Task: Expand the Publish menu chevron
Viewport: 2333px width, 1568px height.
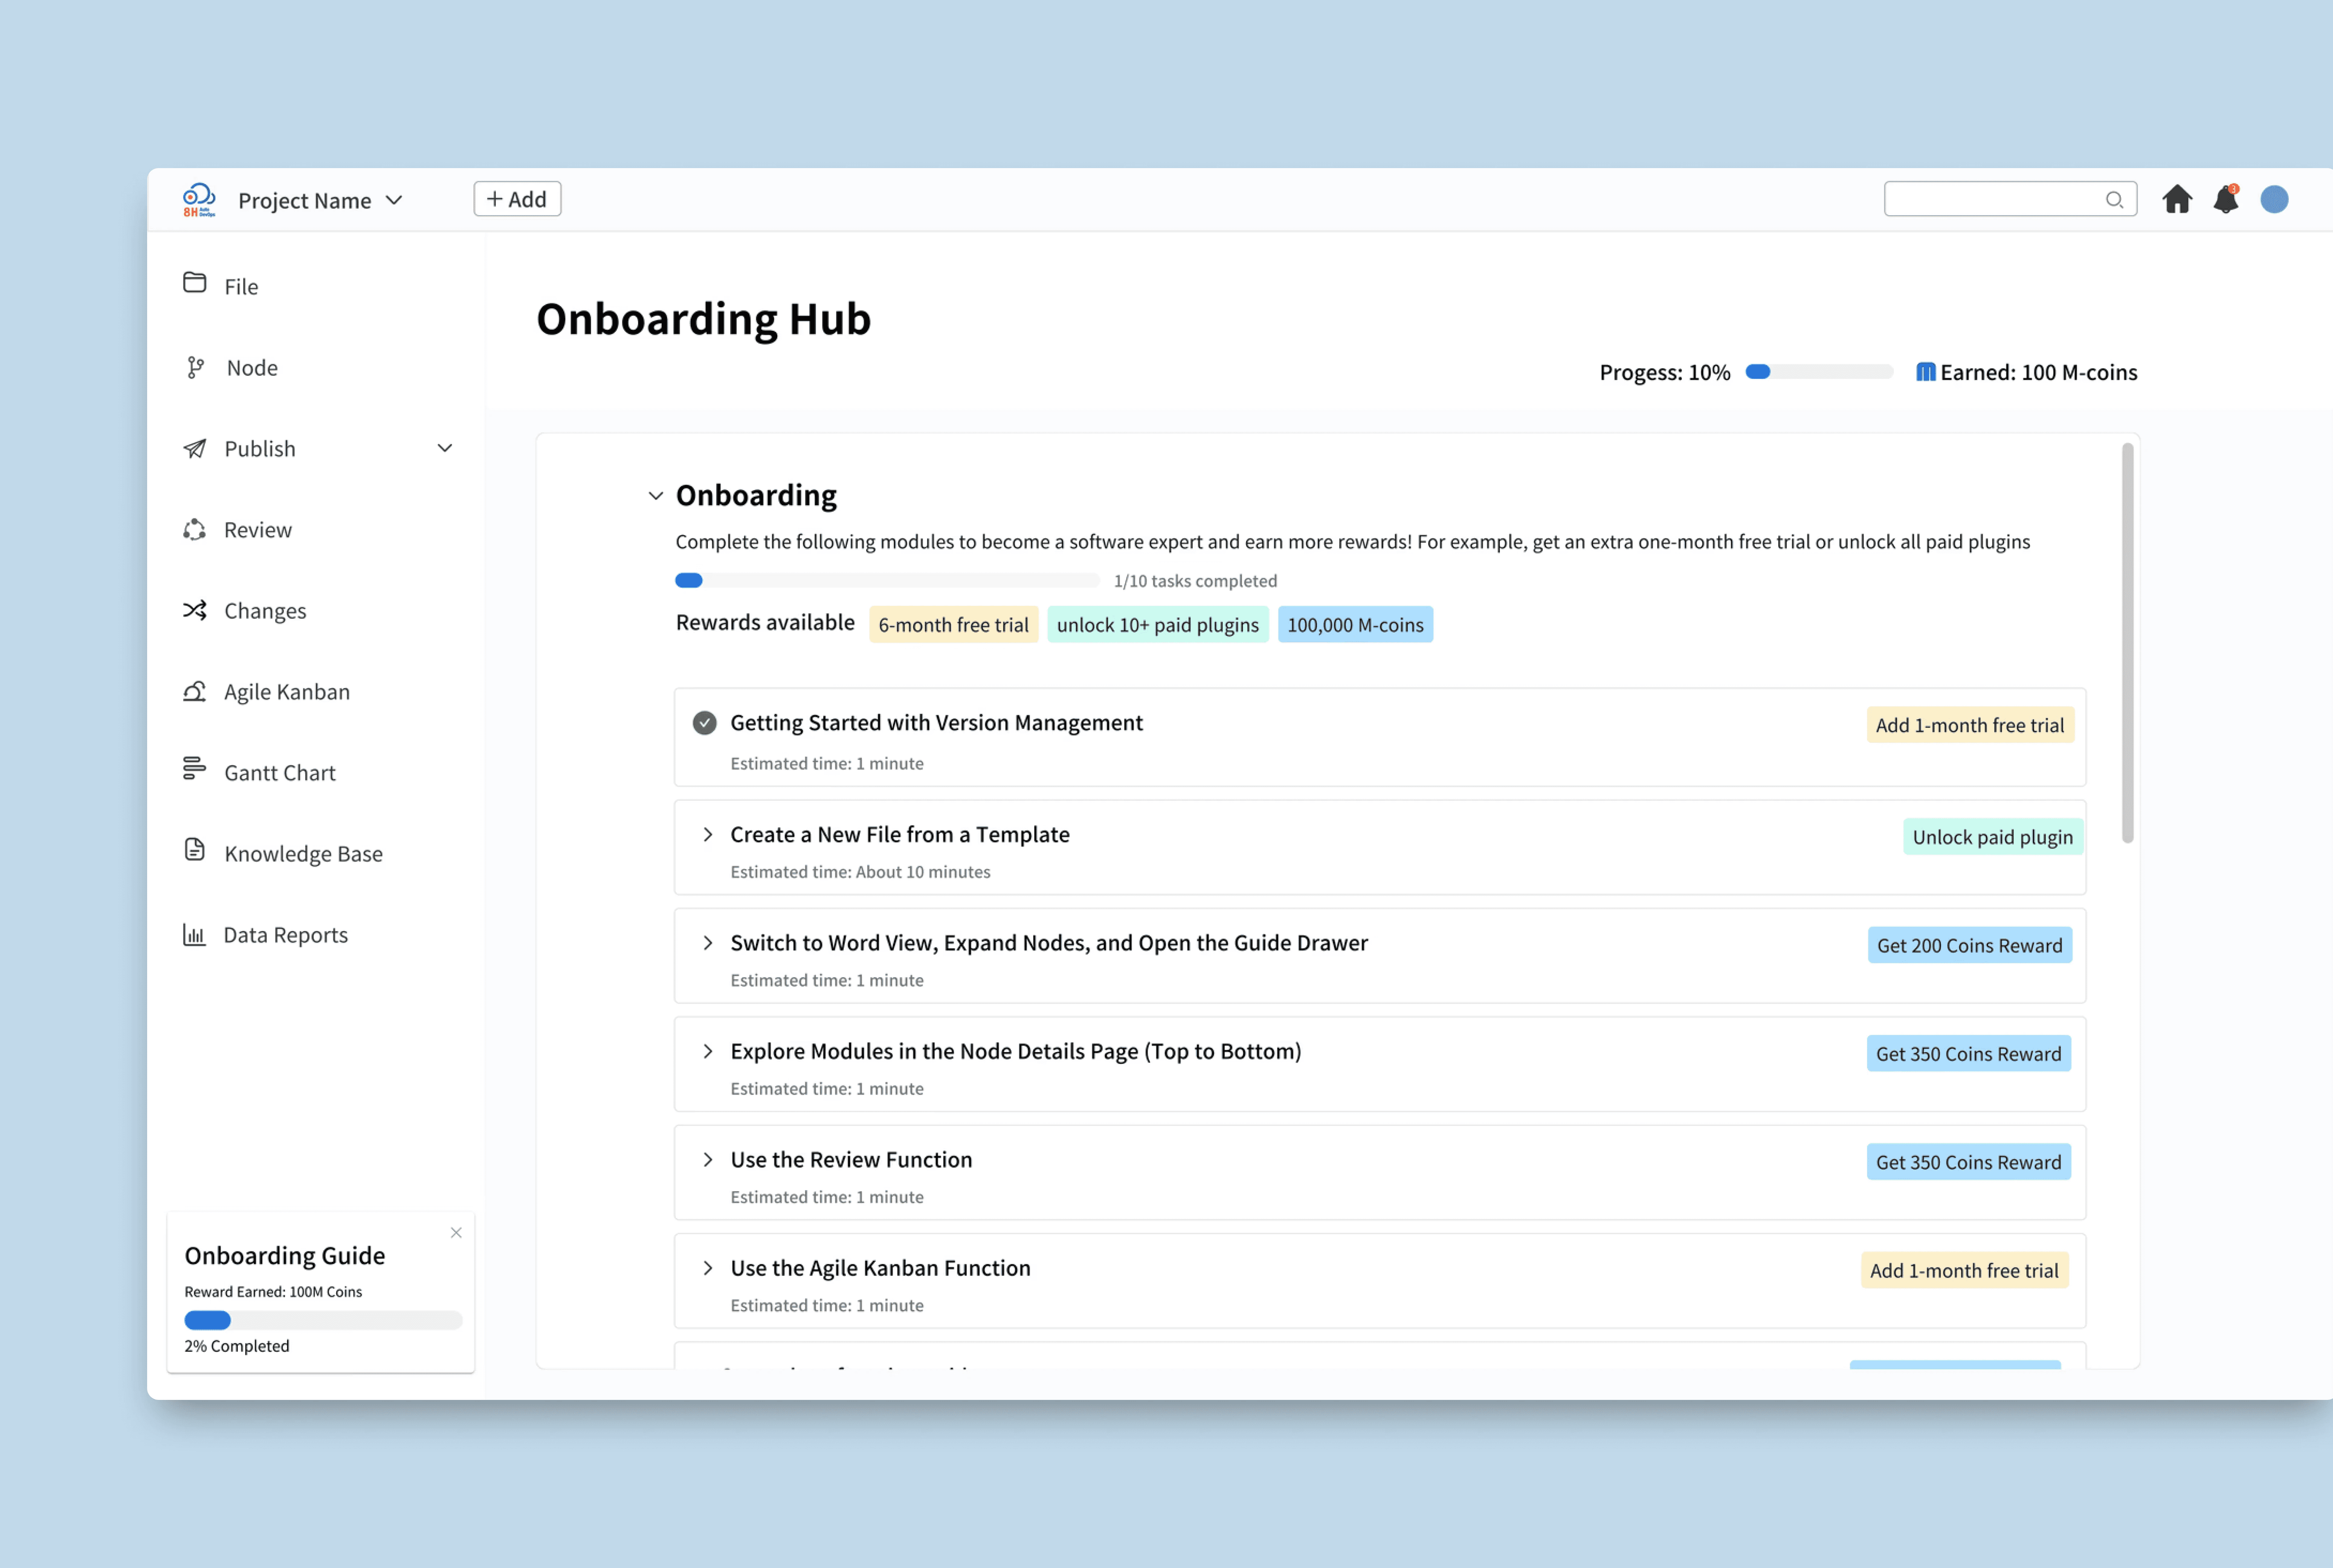Action: 445,449
